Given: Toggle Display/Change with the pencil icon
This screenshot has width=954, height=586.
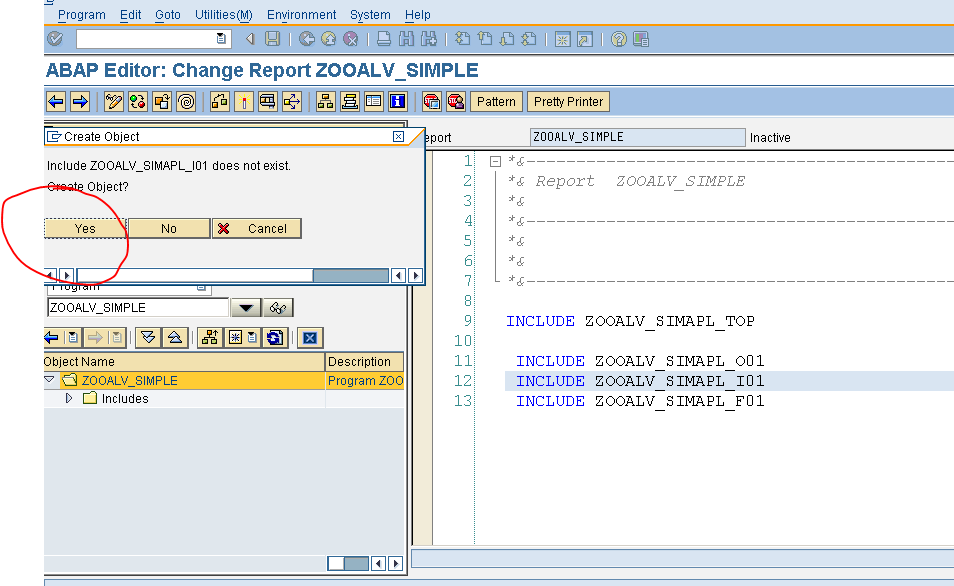Looking at the screenshot, I should [x=114, y=102].
